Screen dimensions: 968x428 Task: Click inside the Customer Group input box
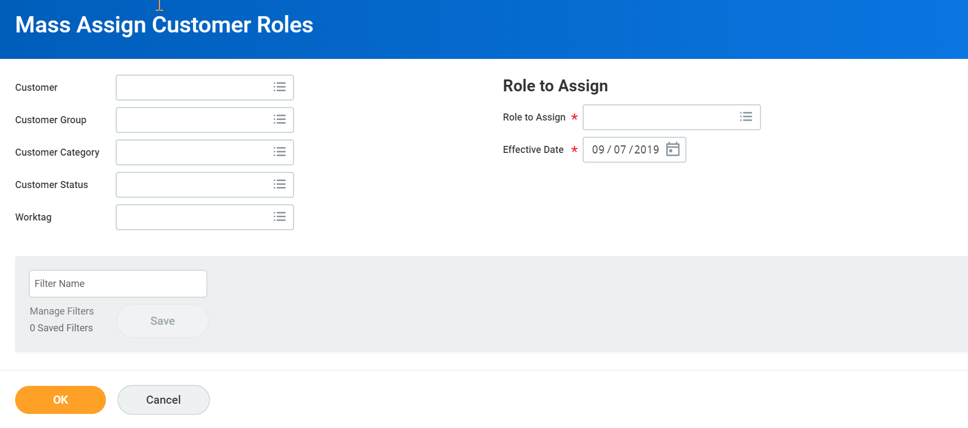click(x=204, y=120)
